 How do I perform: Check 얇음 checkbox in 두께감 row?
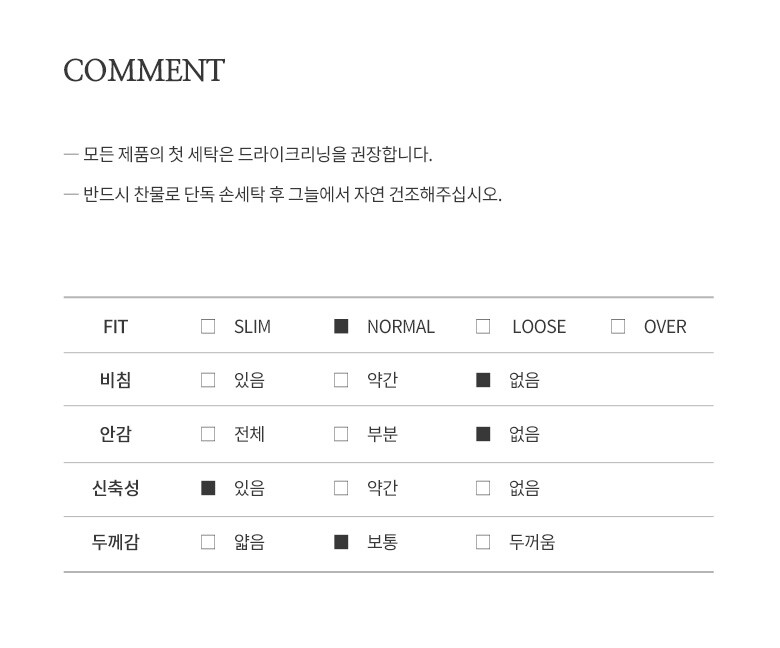point(208,542)
